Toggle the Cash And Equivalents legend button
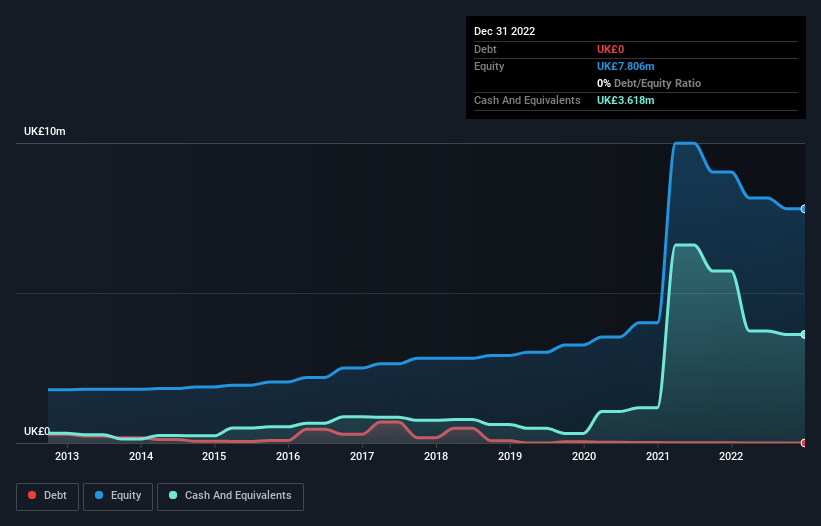This screenshot has width=821, height=526. (230, 496)
